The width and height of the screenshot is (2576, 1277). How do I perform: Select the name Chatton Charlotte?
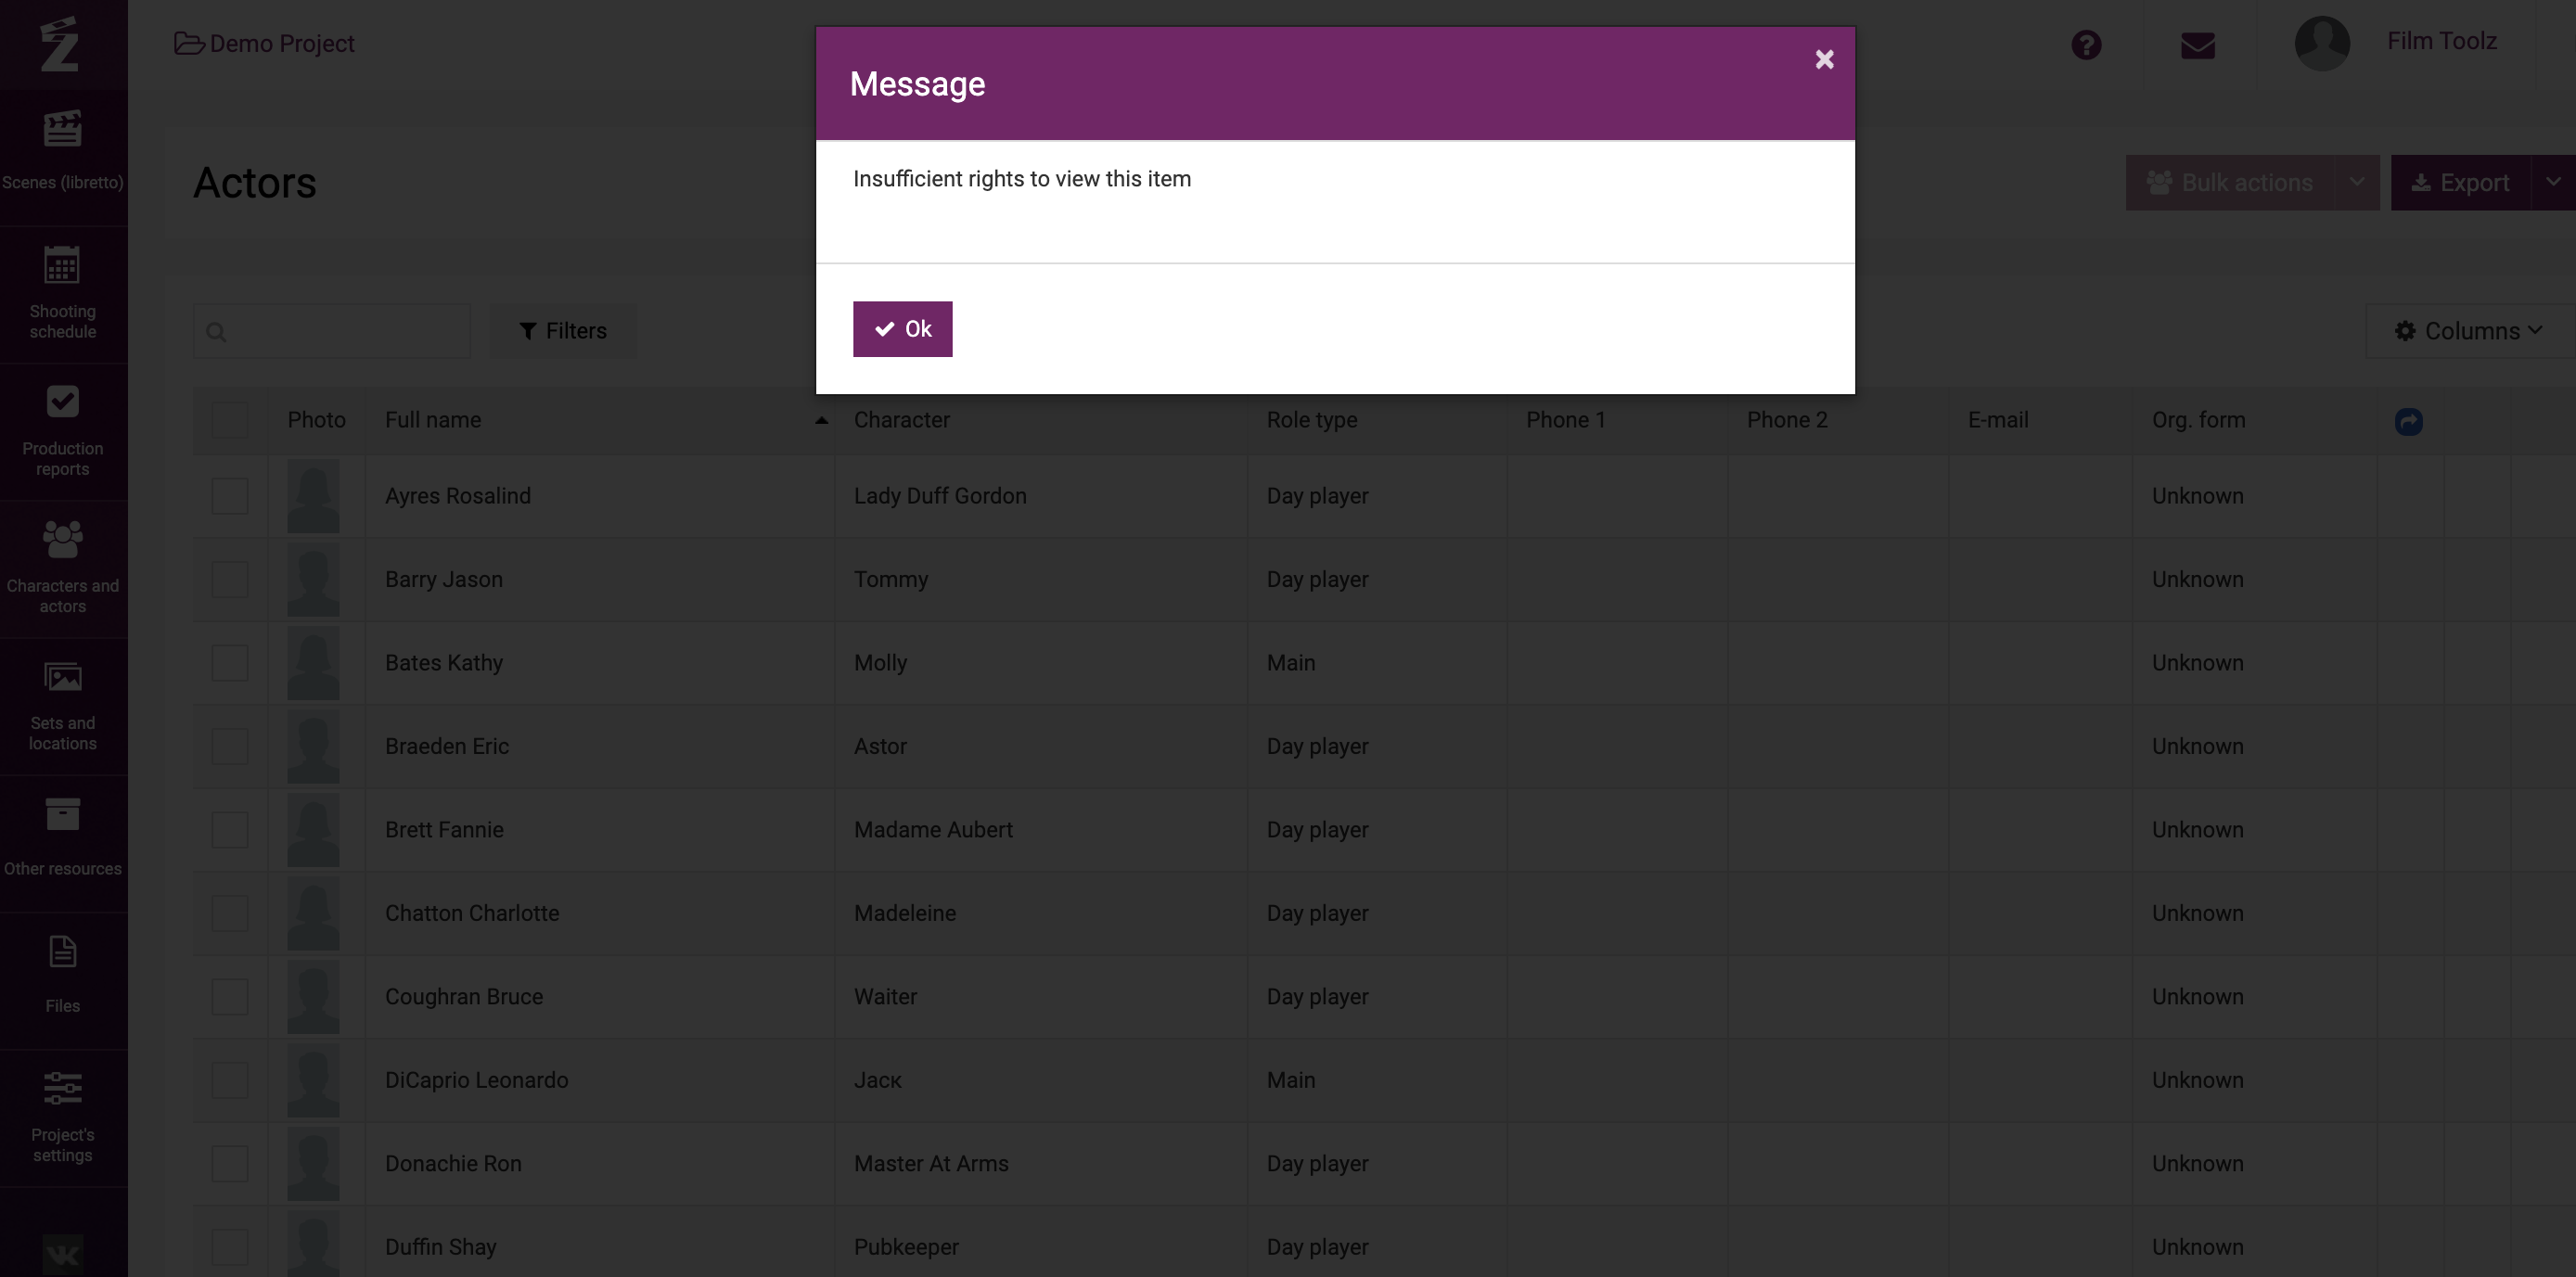(472, 913)
